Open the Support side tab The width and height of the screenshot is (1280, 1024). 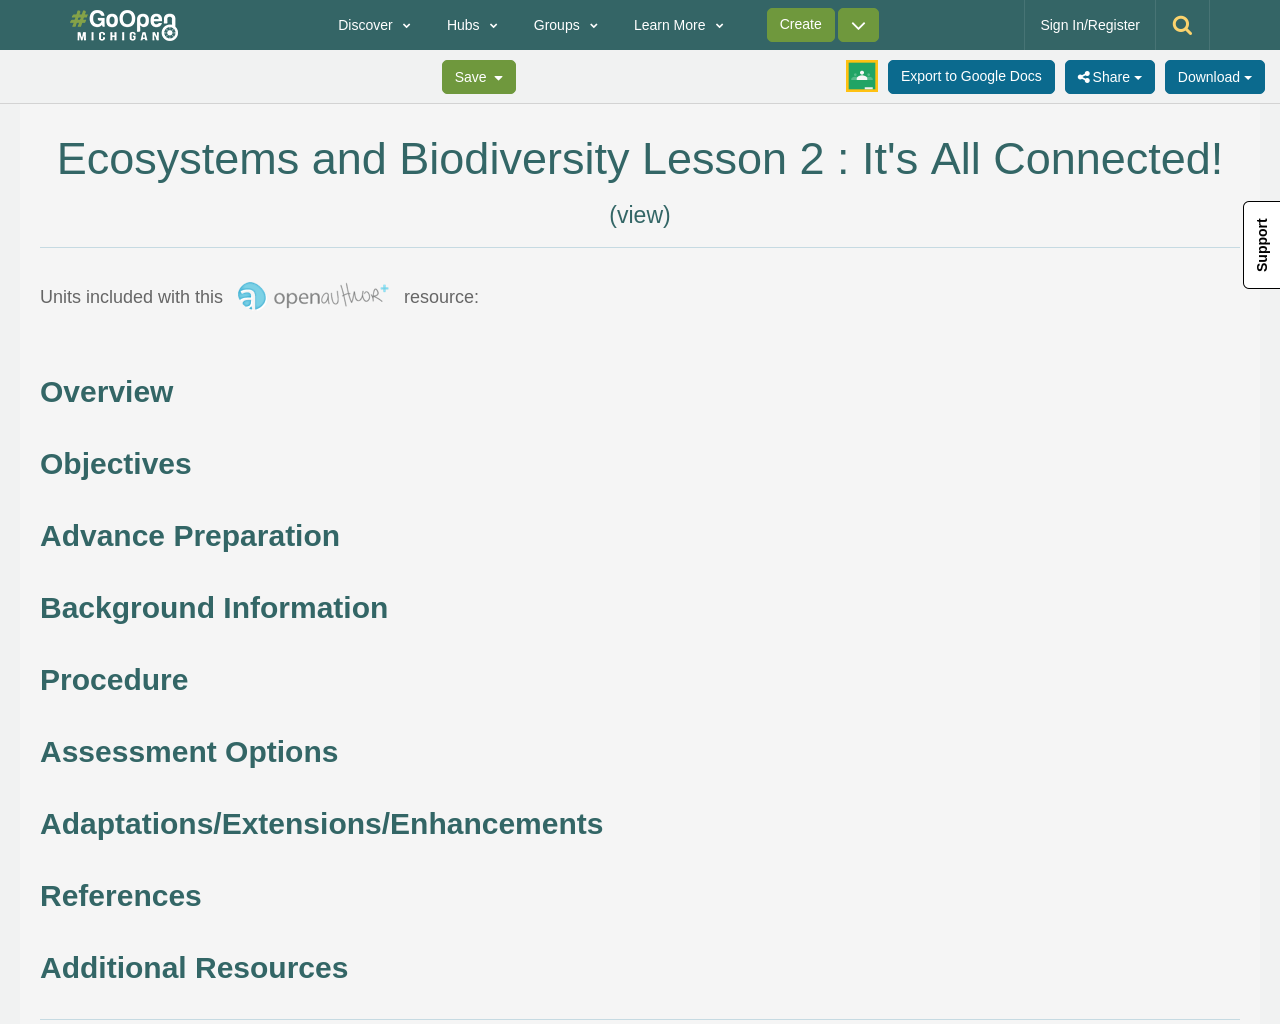tap(1261, 245)
